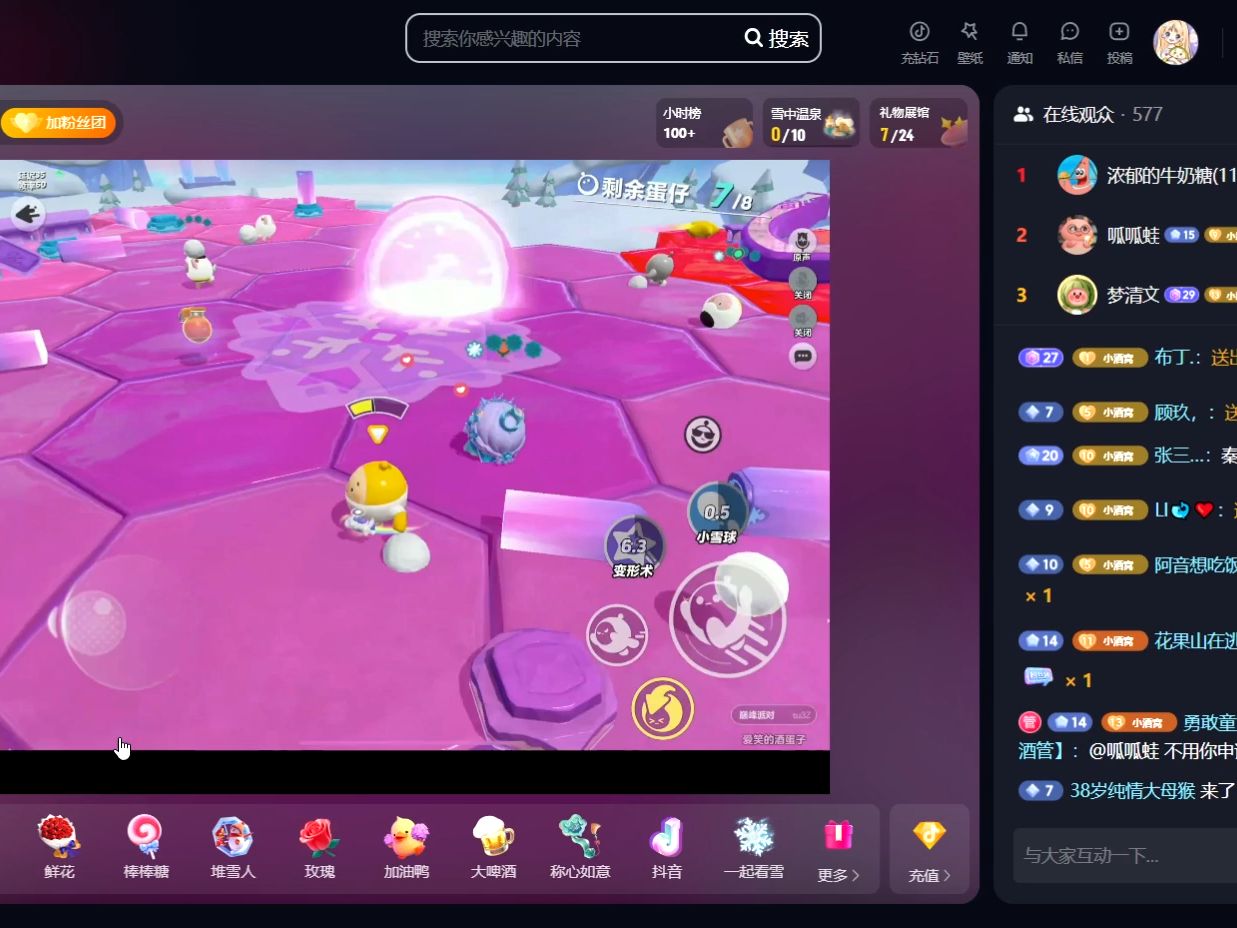Click the 变形术 skill button
This screenshot has height=928, width=1237.
coord(634,547)
